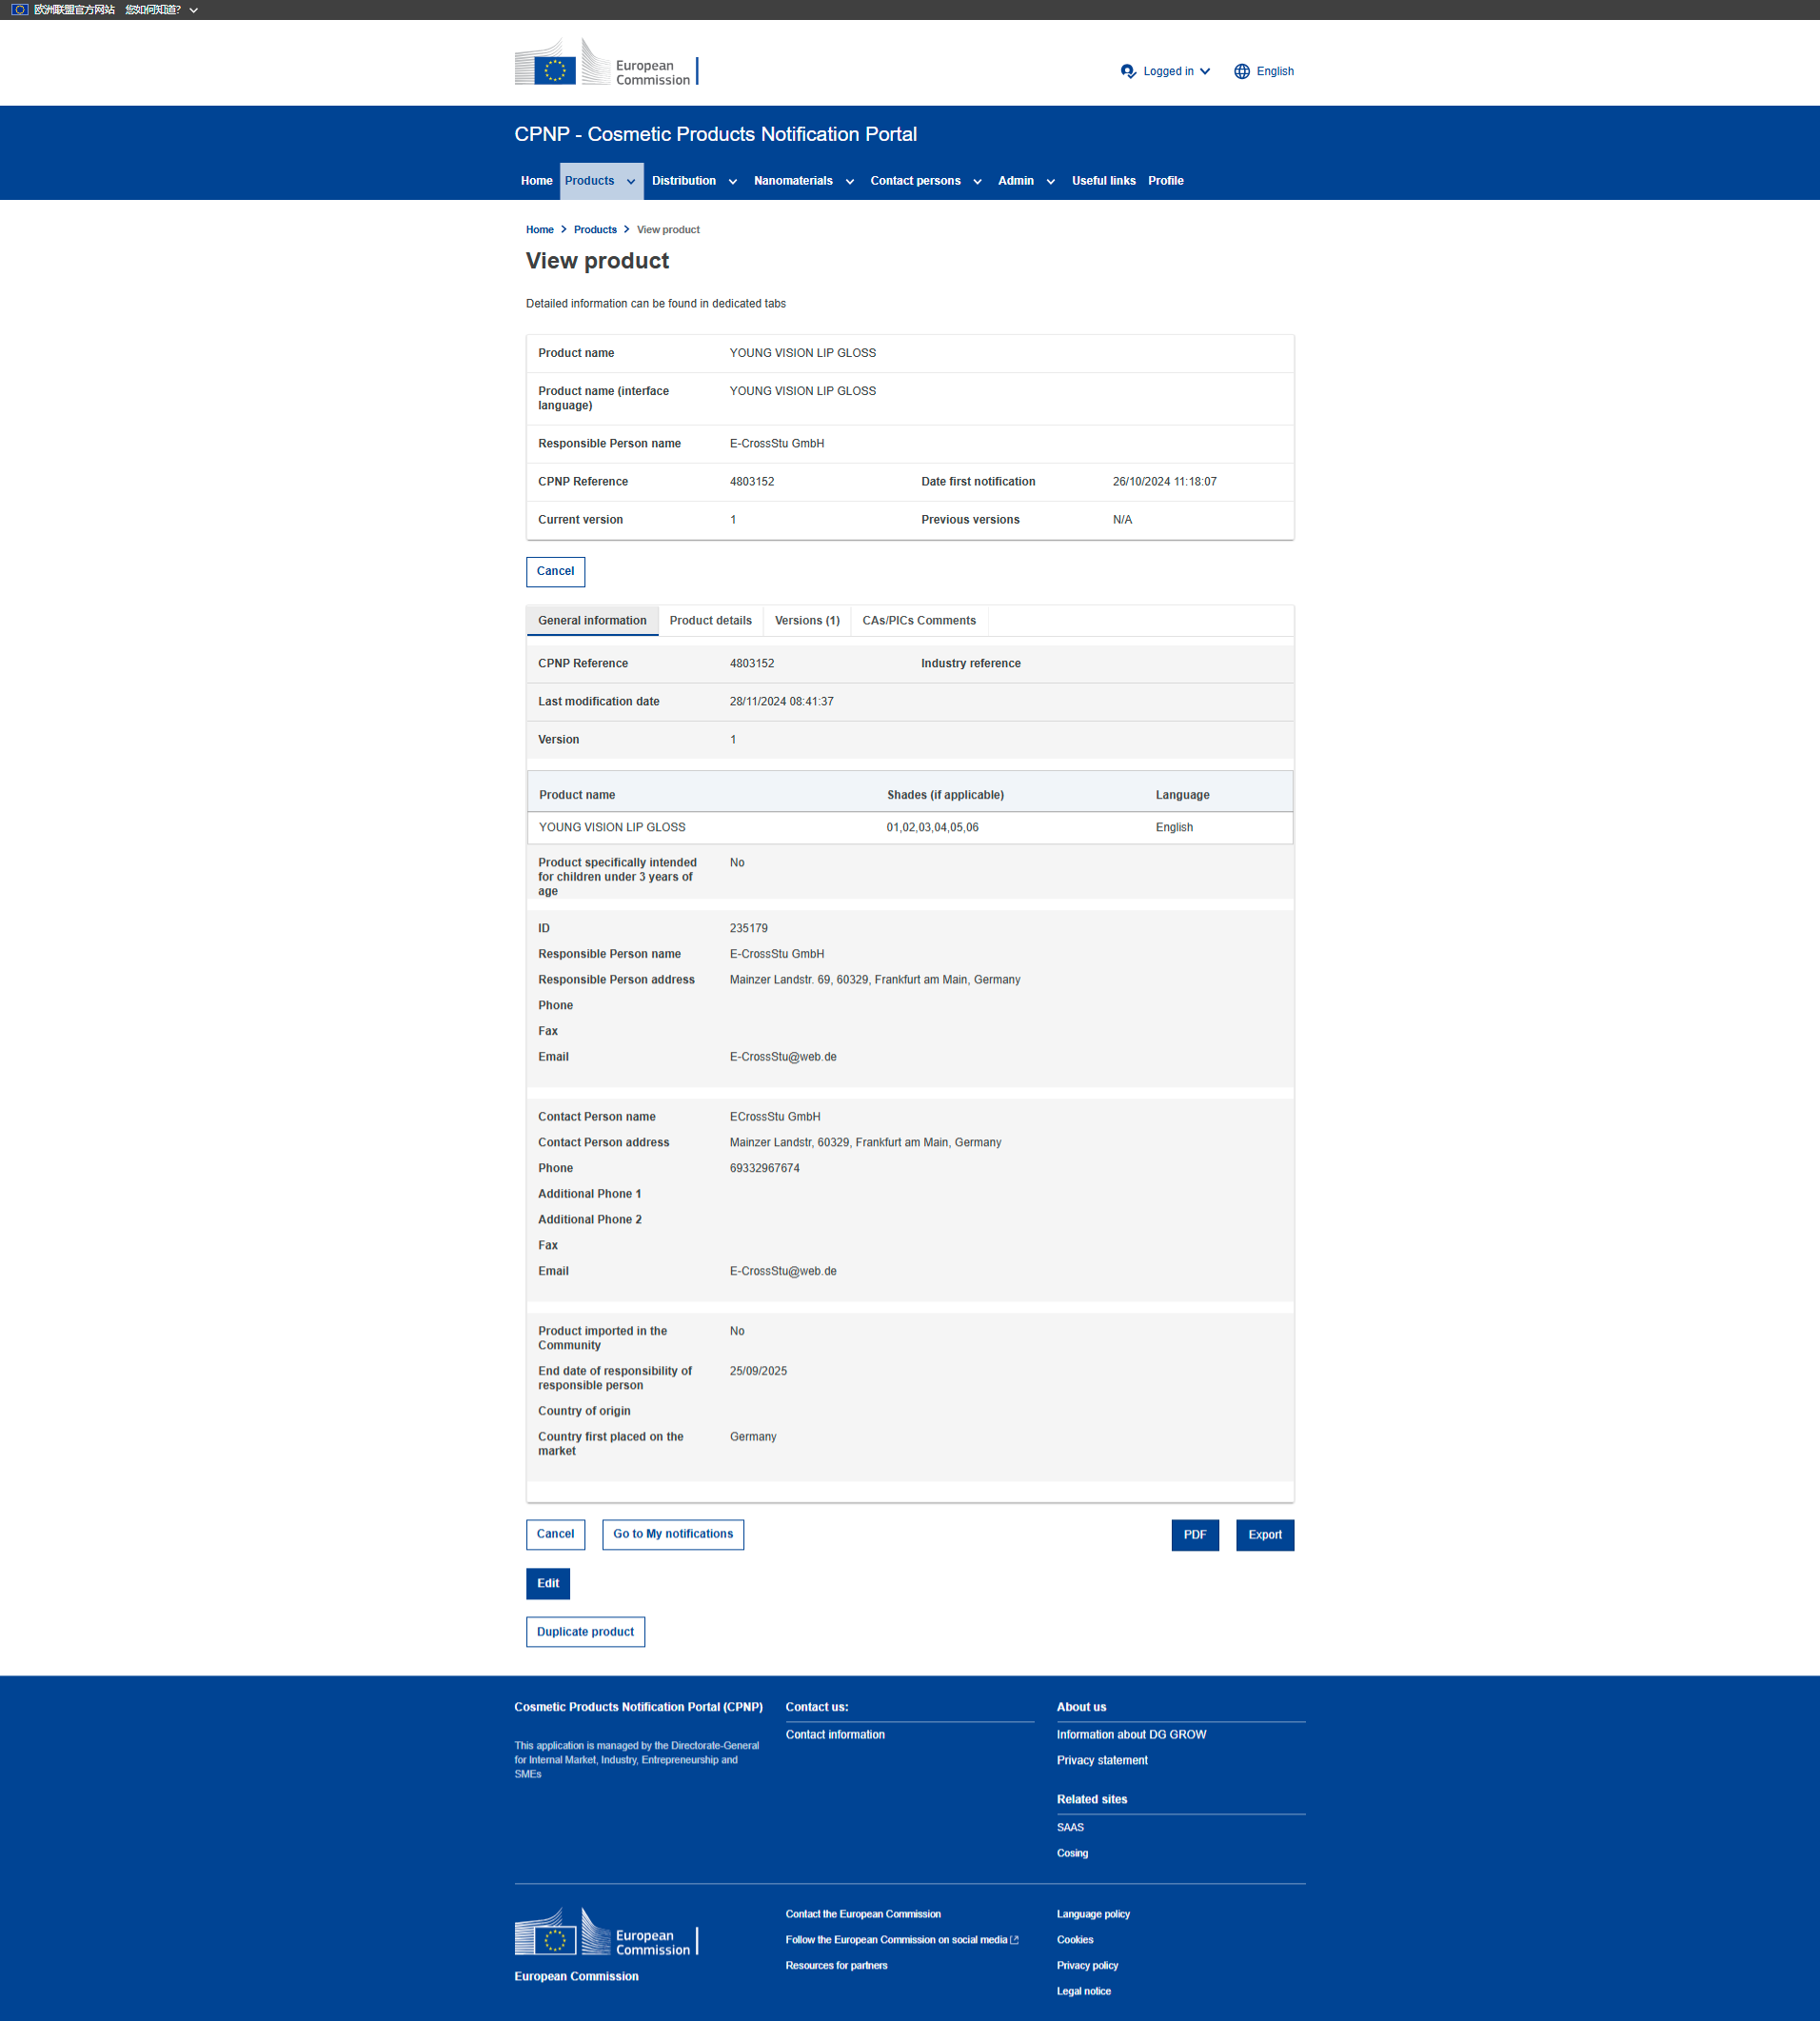Click the Products breadcrumb link
The width and height of the screenshot is (1820, 2021).
click(x=595, y=230)
